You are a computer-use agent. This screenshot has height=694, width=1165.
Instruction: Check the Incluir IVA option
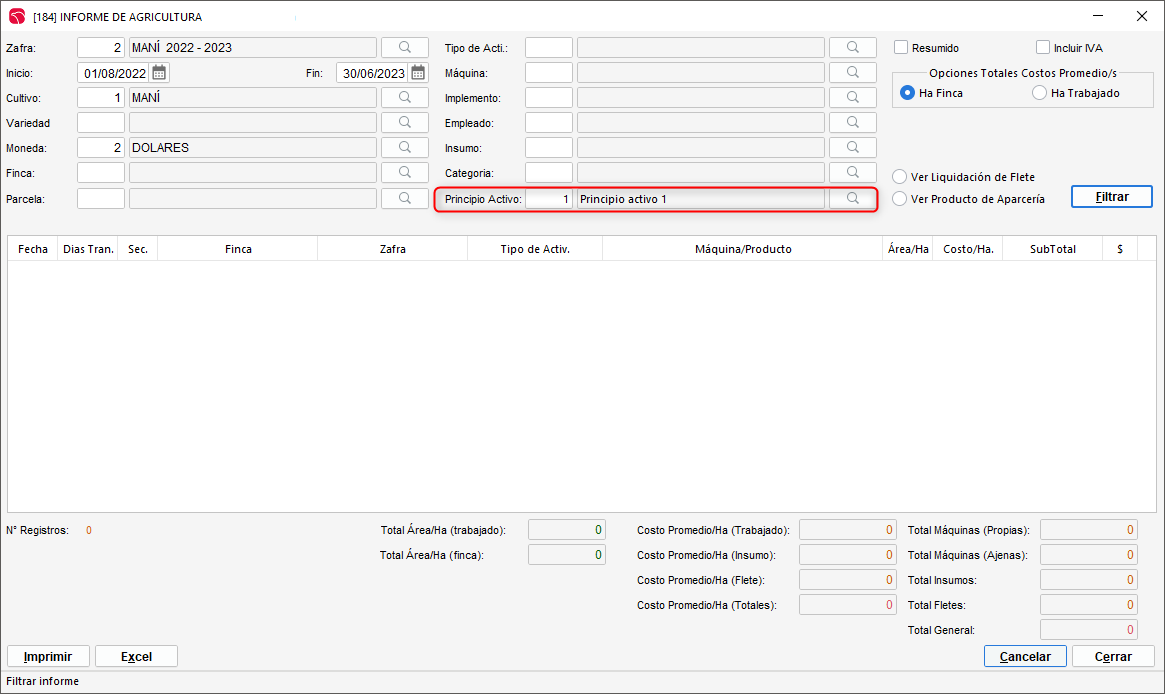[x=1043, y=47]
